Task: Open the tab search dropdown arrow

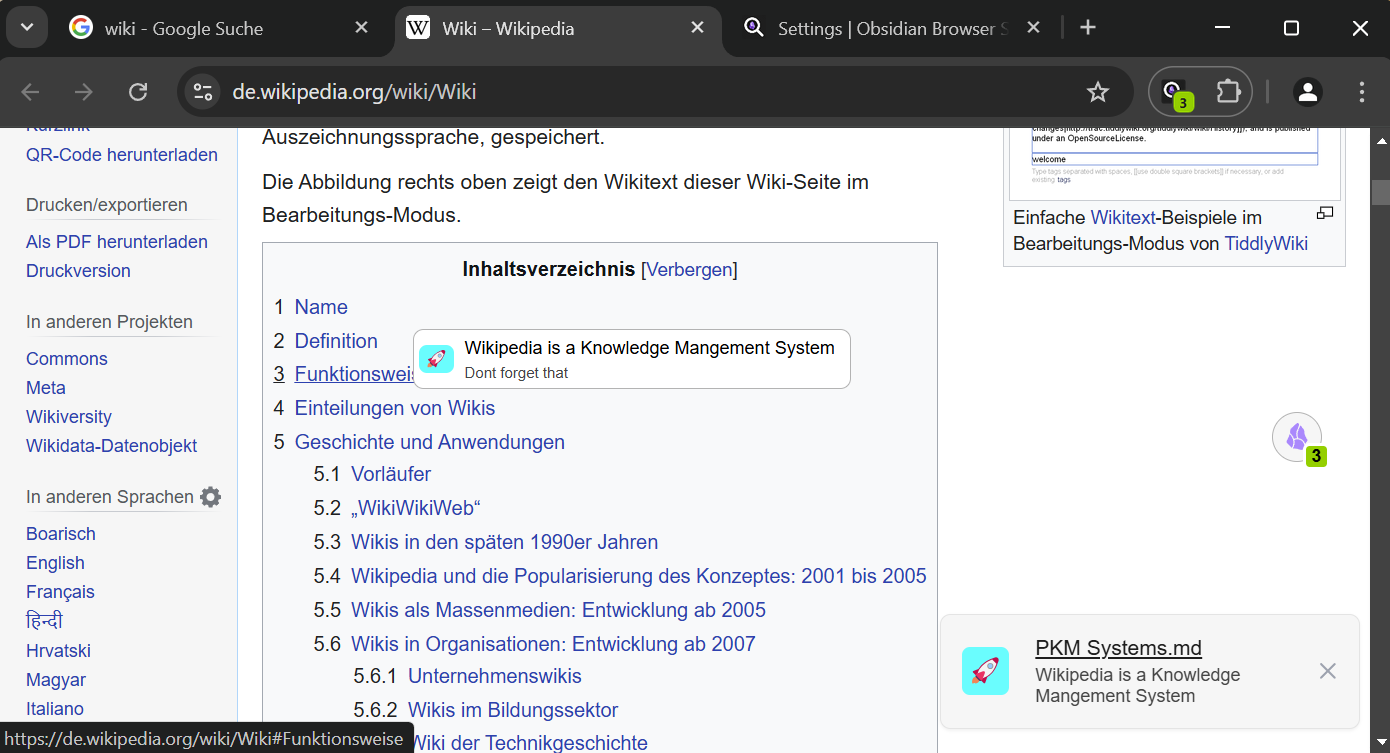Action: pyautogui.click(x=27, y=27)
